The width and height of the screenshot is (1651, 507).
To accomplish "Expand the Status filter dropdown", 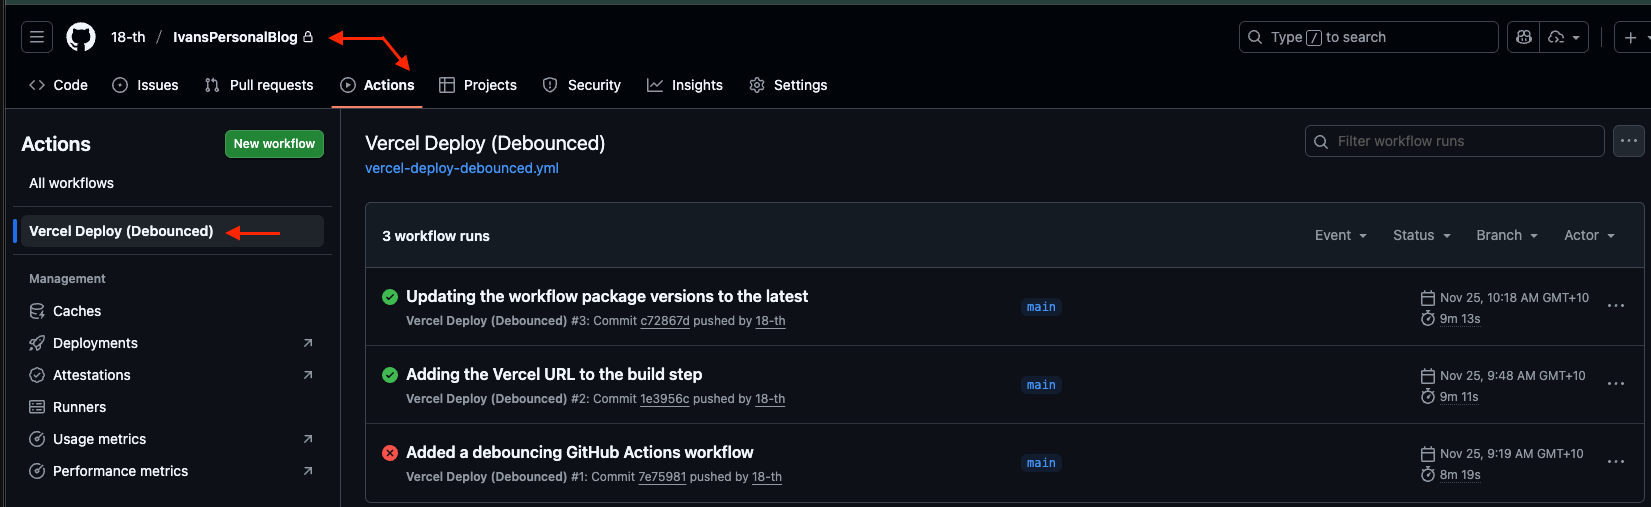I will tap(1421, 235).
